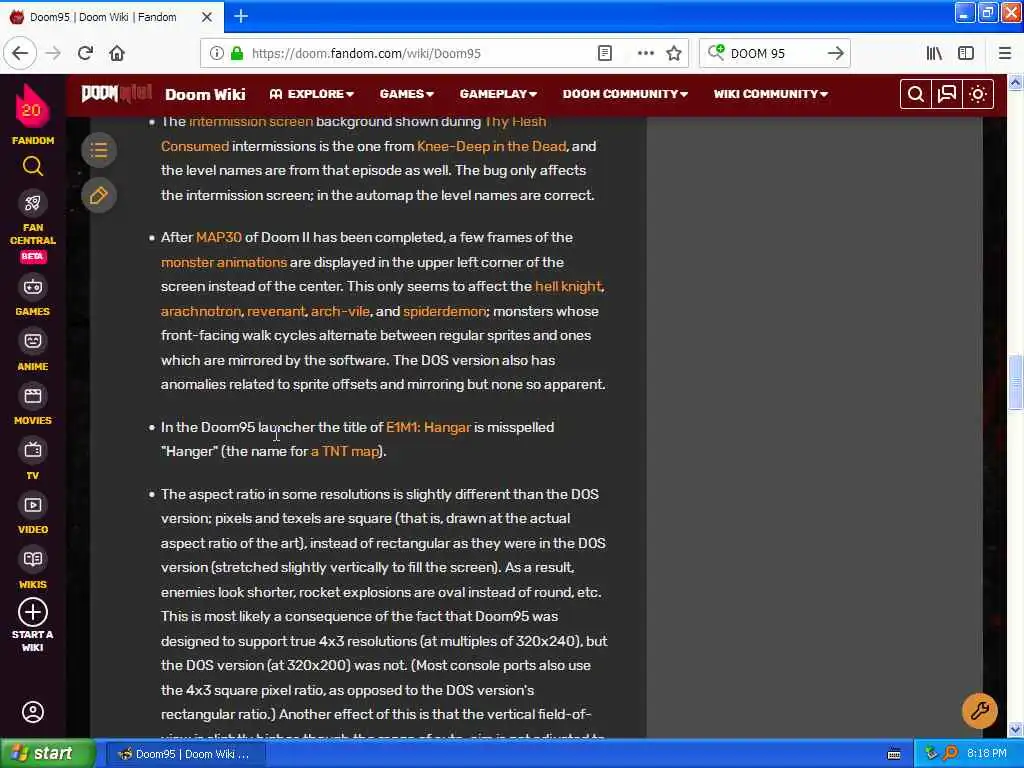1024x768 pixels.
Task: Click the page scroll up arrow
Action: click(x=1015, y=82)
